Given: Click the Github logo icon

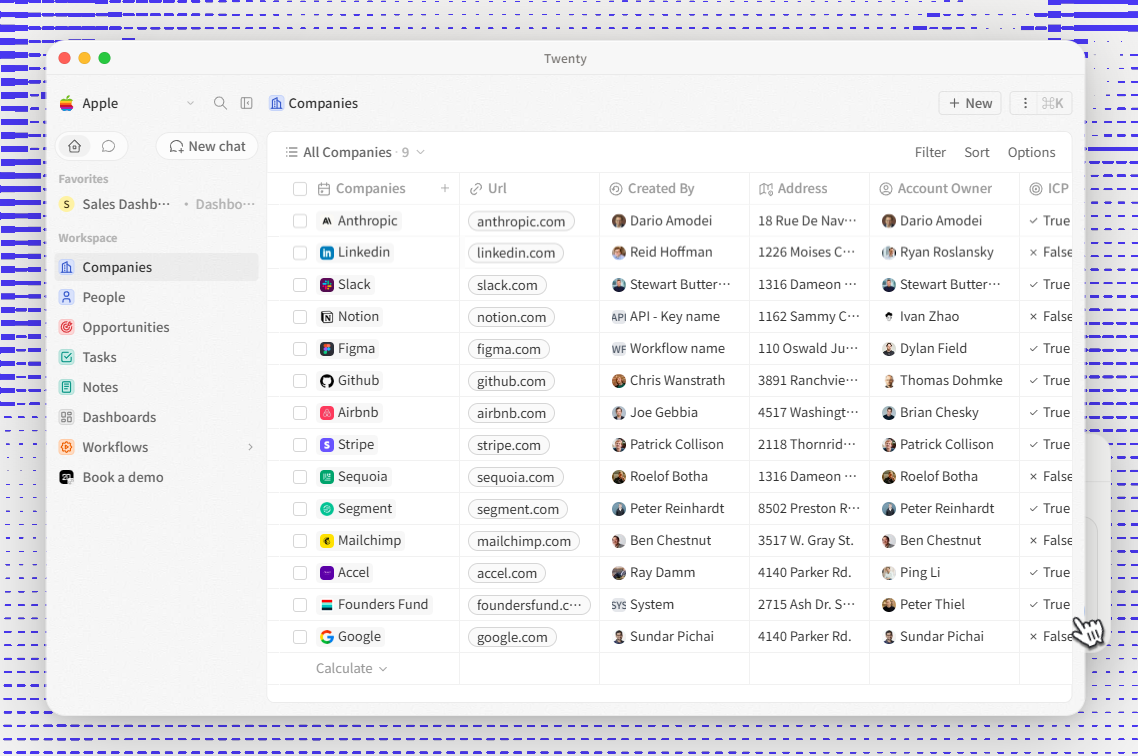Looking at the screenshot, I should click(327, 381).
